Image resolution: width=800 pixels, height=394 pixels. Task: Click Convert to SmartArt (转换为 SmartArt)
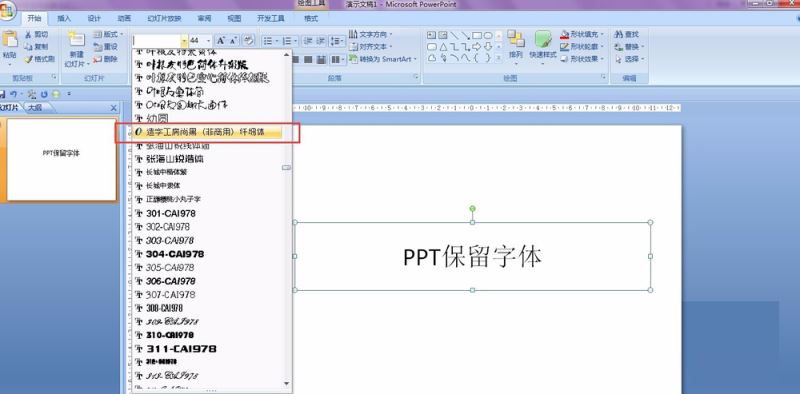[x=383, y=59]
